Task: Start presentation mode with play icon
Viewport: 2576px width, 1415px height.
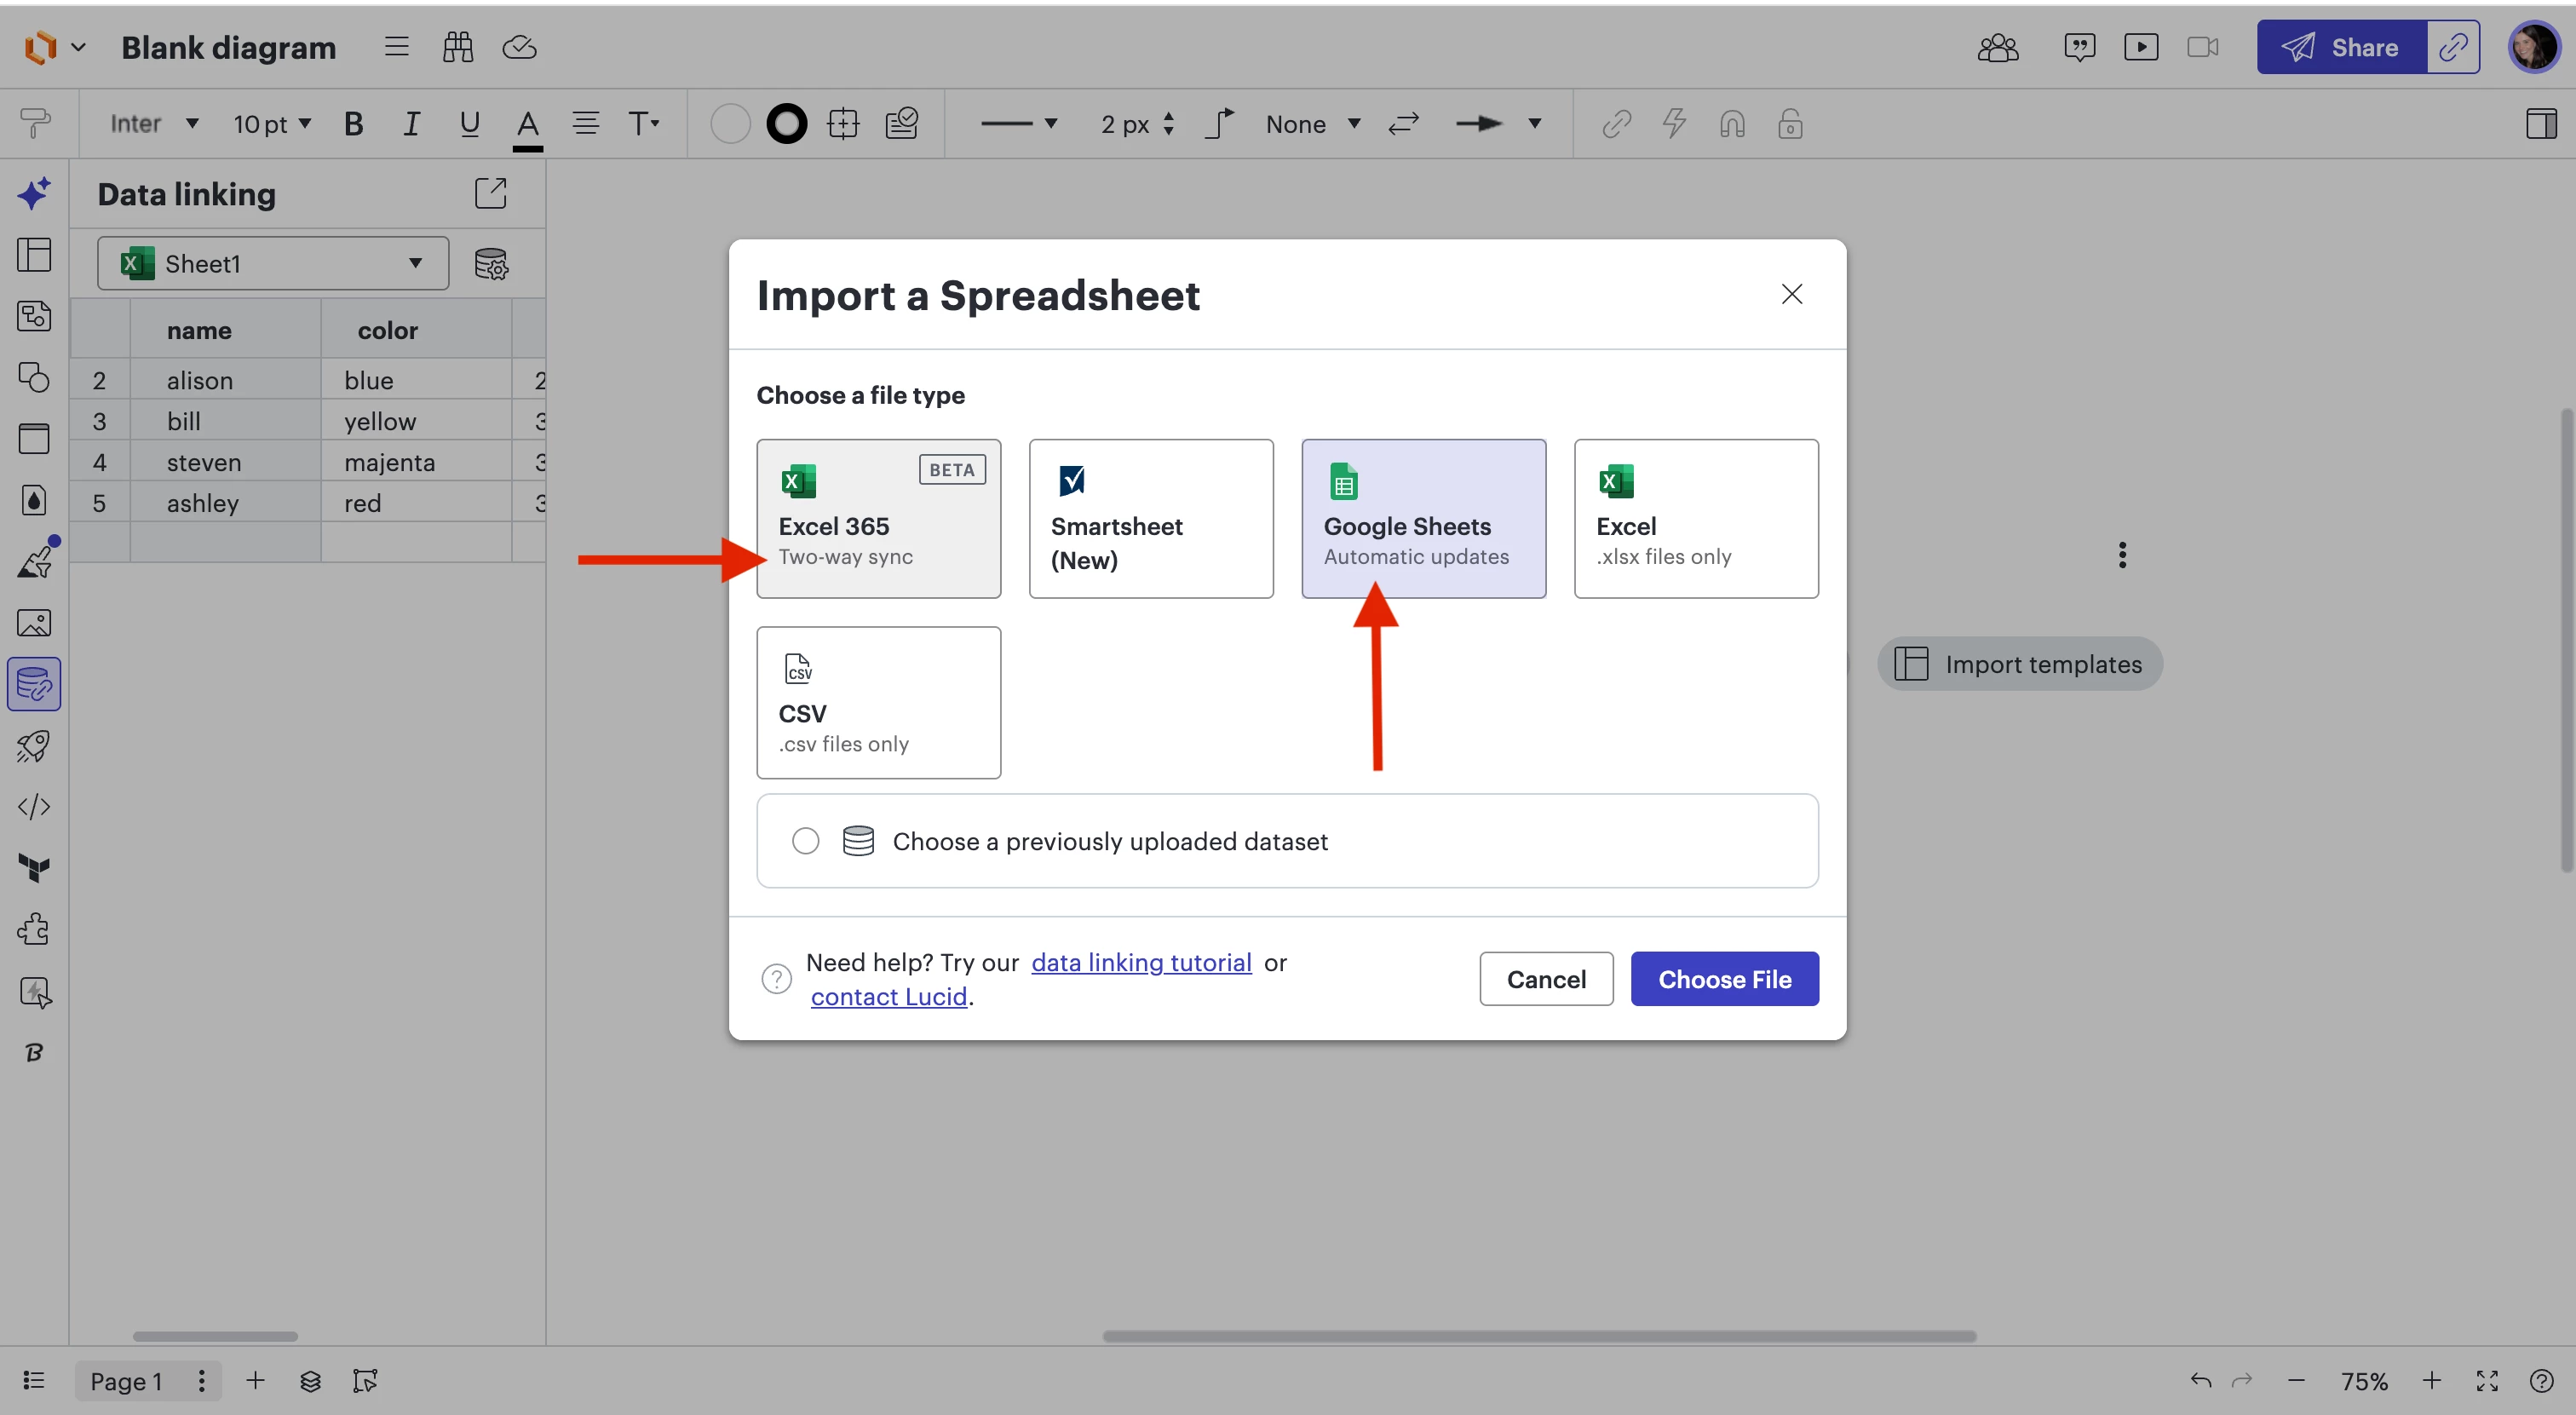Action: [2140, 47]
